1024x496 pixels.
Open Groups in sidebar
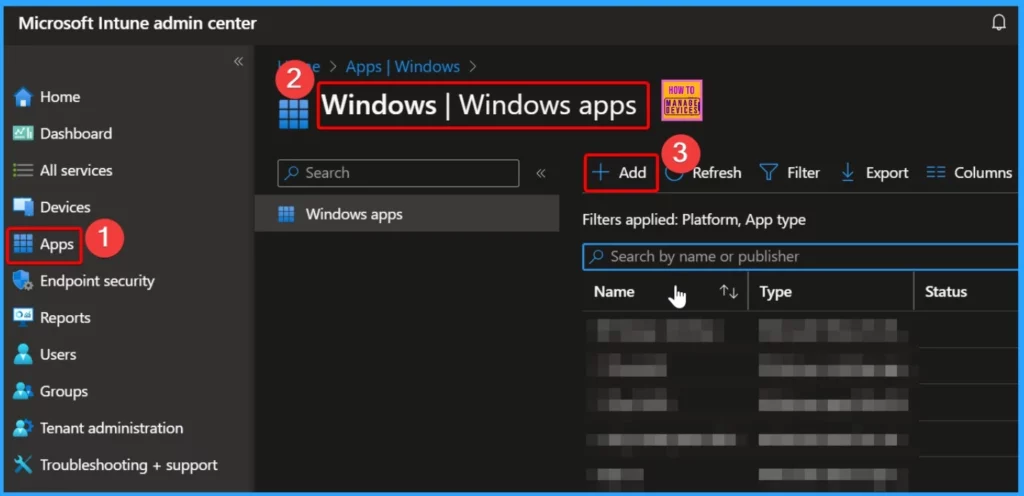click(63, 392)
